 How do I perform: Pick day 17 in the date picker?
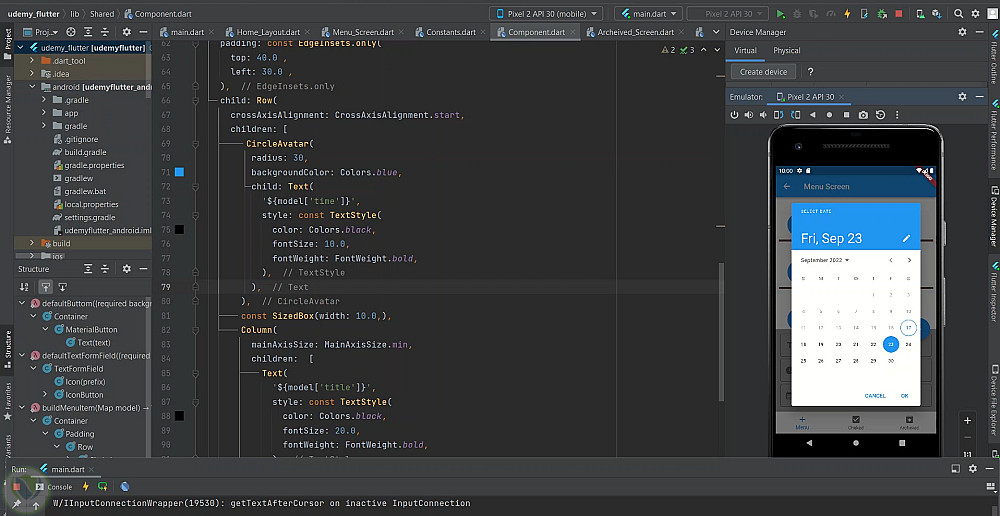(x=908, y=328)
